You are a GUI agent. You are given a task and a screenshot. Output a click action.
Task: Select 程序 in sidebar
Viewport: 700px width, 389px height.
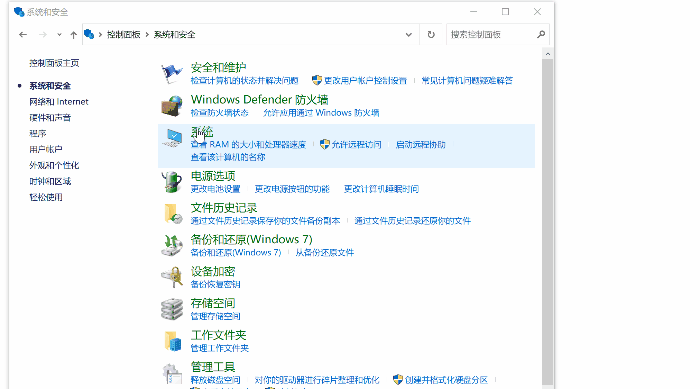38,134
